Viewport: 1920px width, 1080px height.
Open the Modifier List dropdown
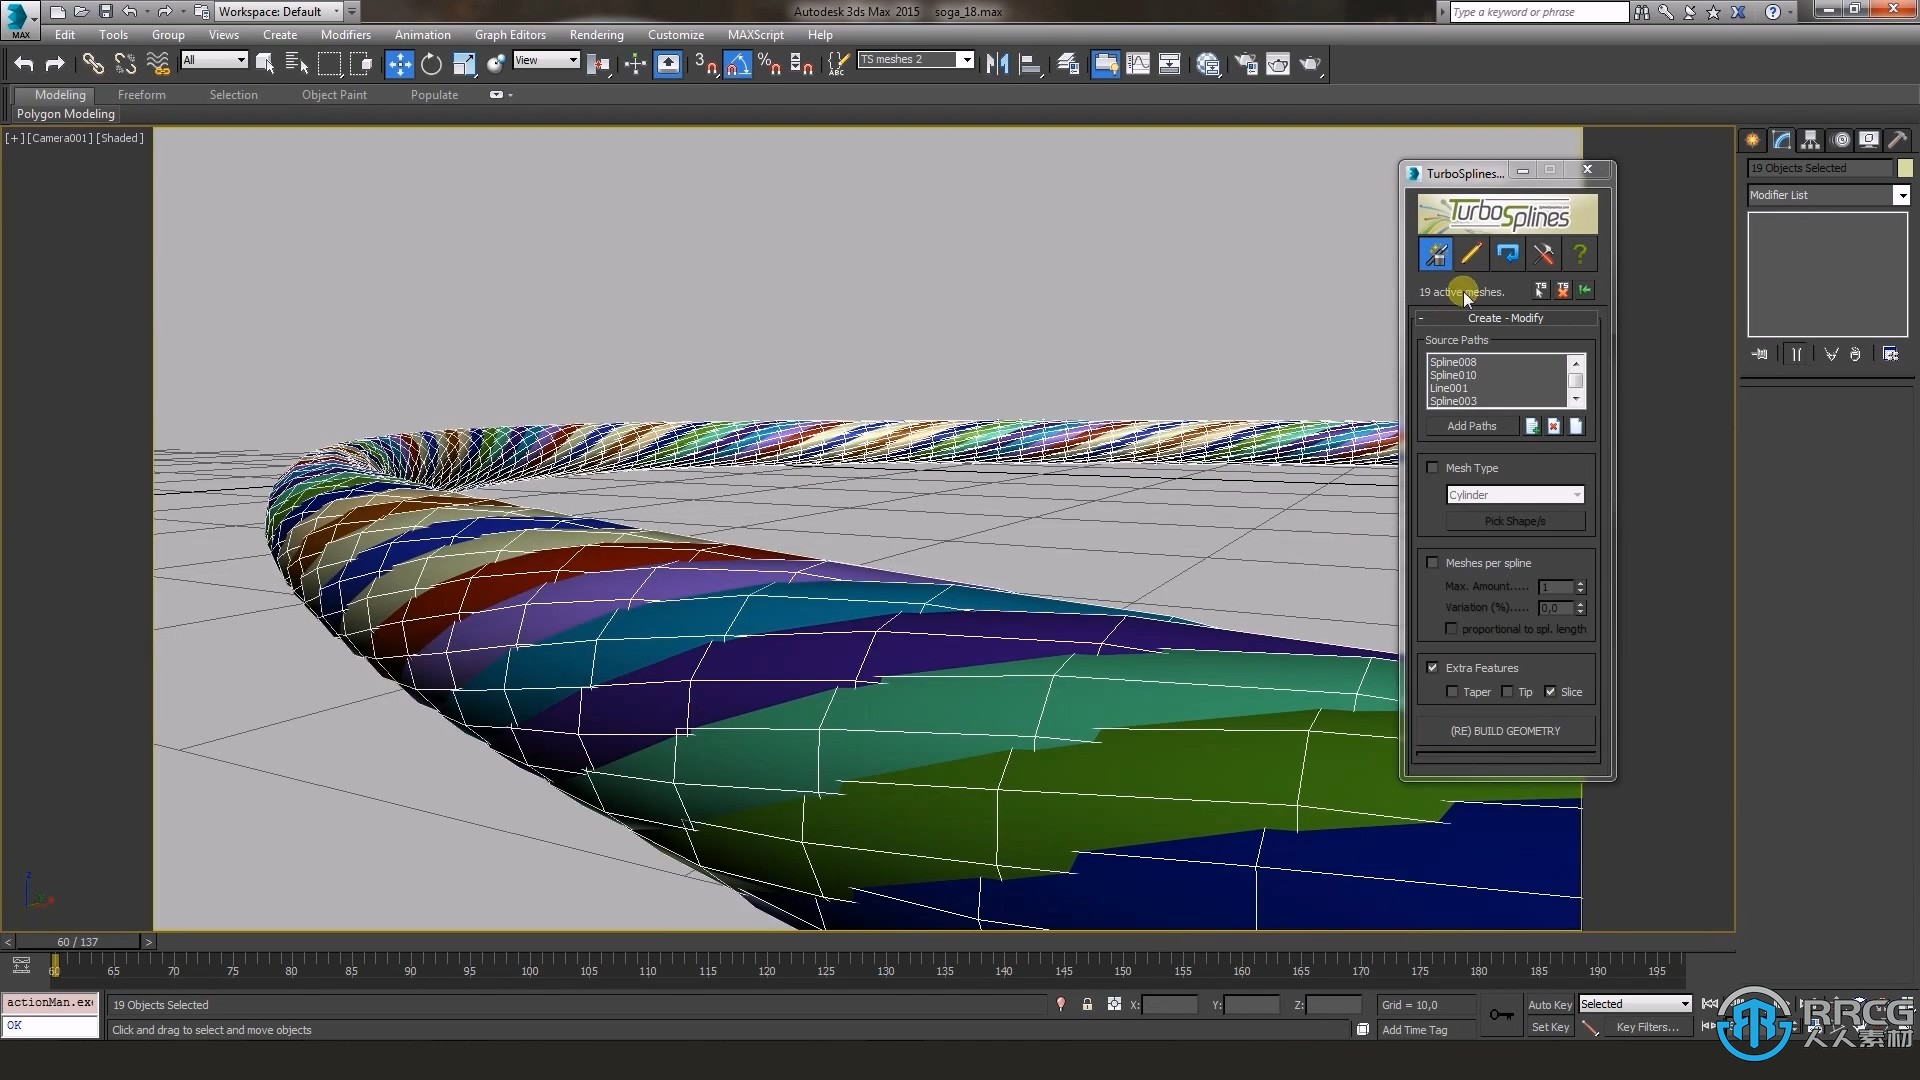(x=1903, y=195)
